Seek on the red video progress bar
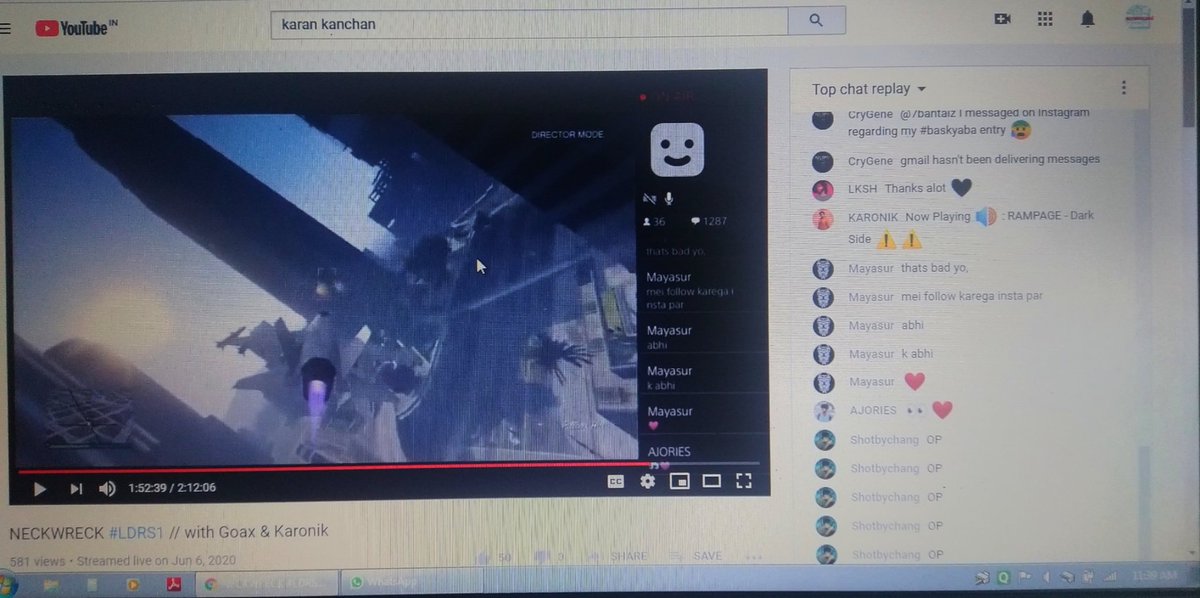1200x598 pixels. [x=388, y=467]
